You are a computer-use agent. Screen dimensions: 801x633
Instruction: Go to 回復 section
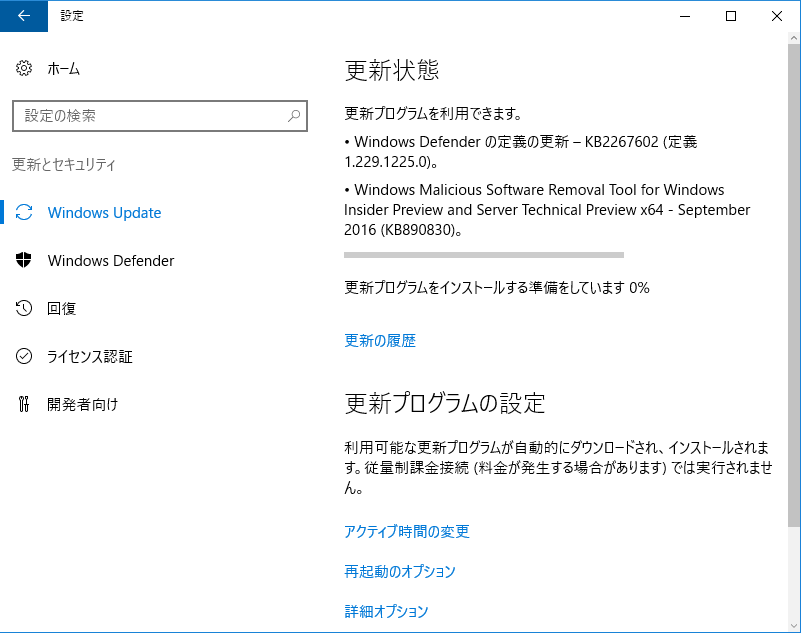coord(61,309)
